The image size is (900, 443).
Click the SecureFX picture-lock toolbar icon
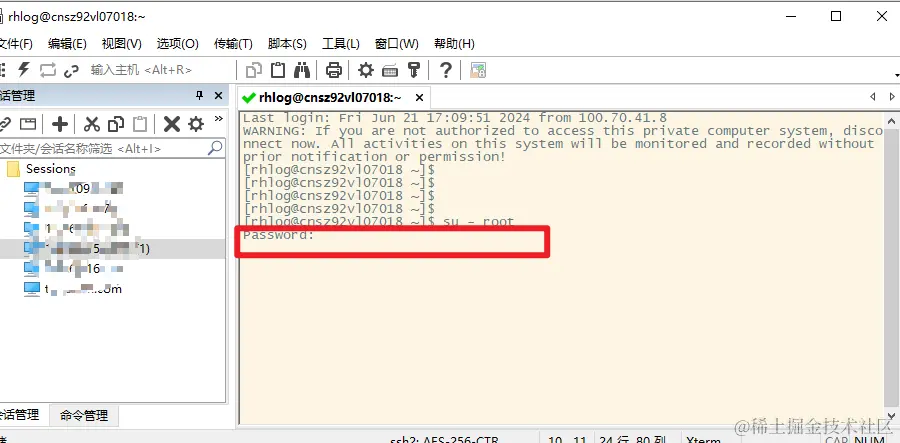478,70
